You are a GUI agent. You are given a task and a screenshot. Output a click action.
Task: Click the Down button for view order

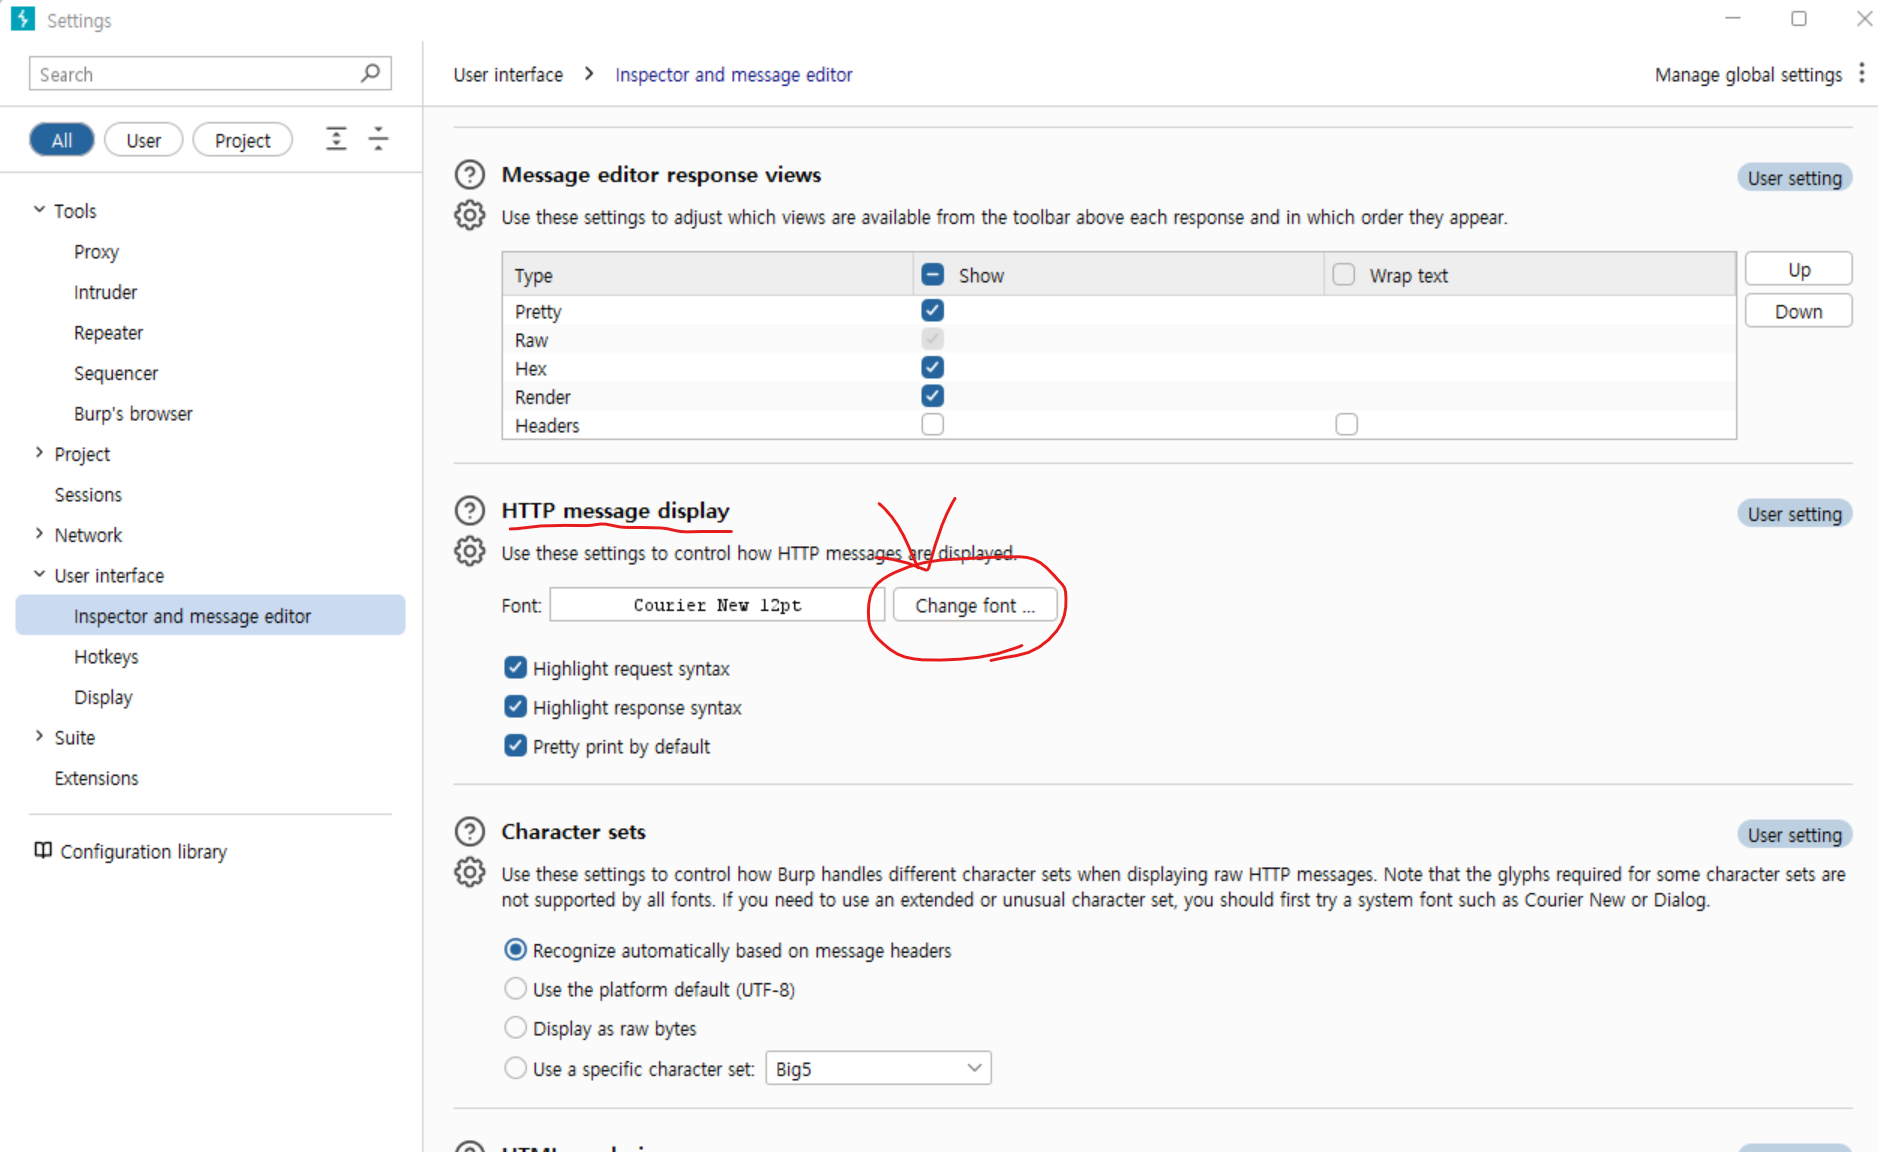pyautogui.click(x=1798, y=311)
